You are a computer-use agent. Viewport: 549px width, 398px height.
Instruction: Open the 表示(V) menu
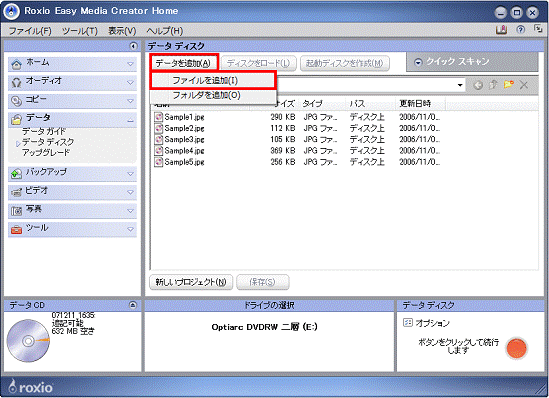(x=122, y=31)
